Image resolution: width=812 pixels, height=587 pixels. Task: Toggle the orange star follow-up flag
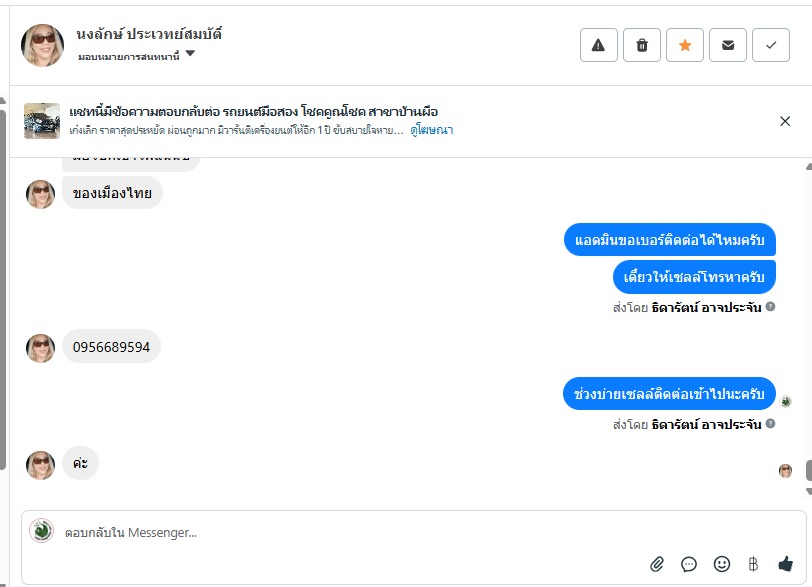point(685,45)
